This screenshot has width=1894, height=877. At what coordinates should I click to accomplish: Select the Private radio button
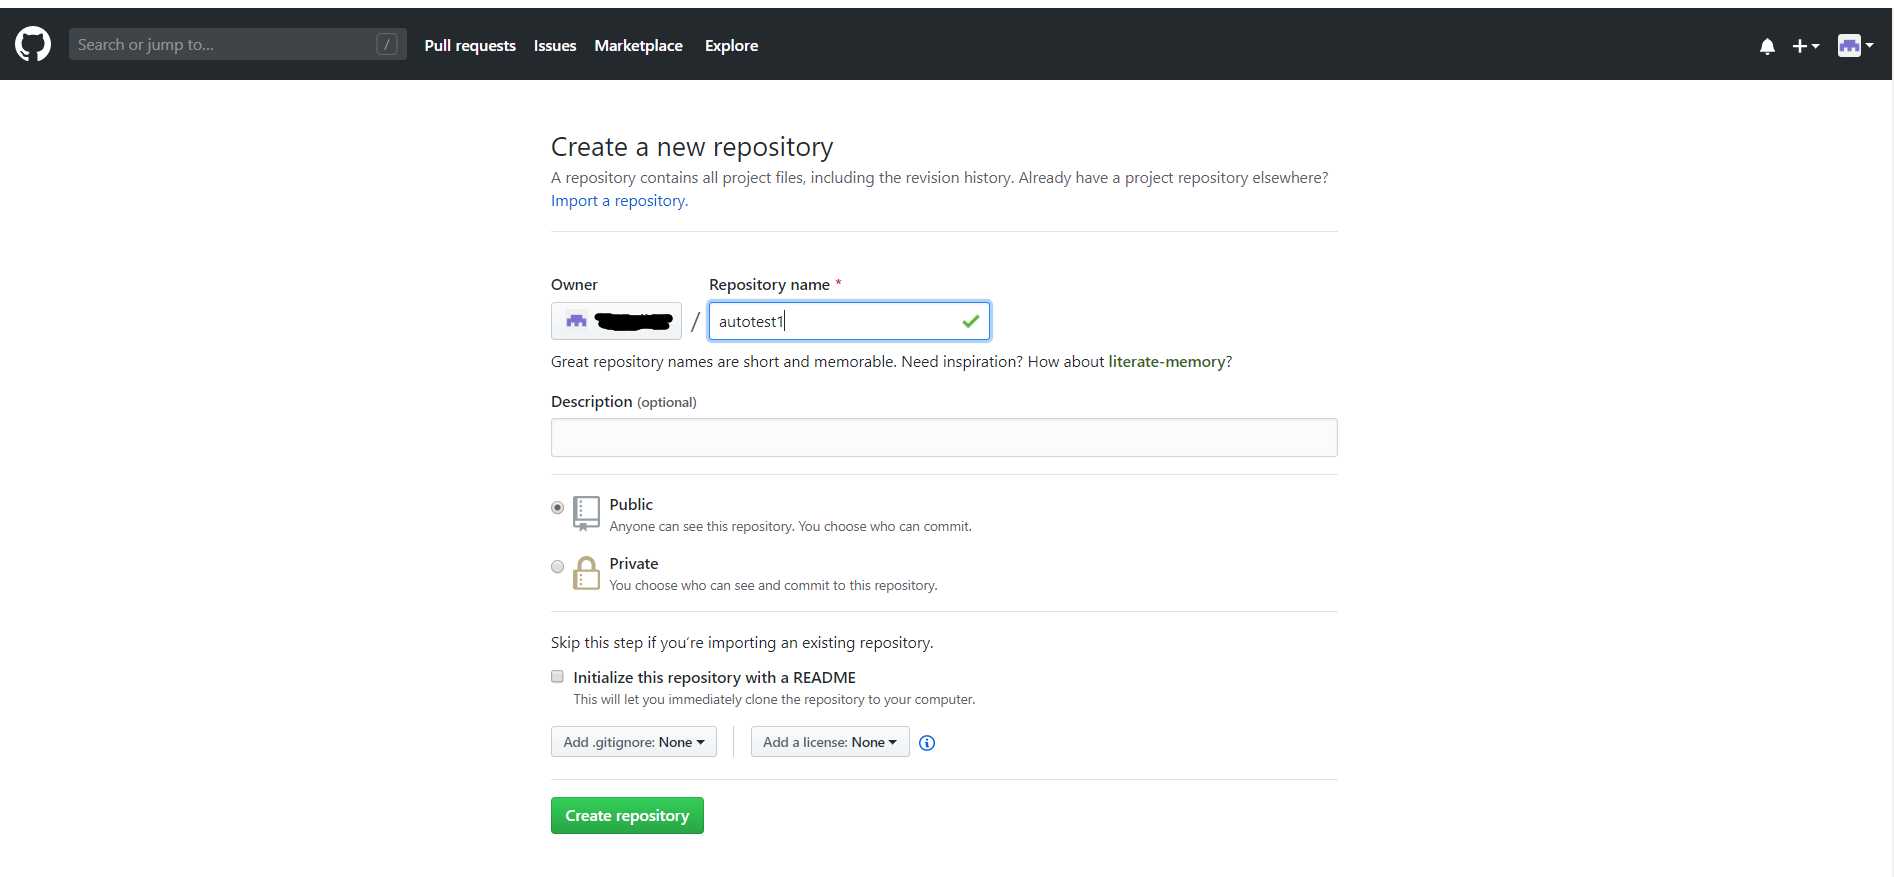click(x=558, y=566)
